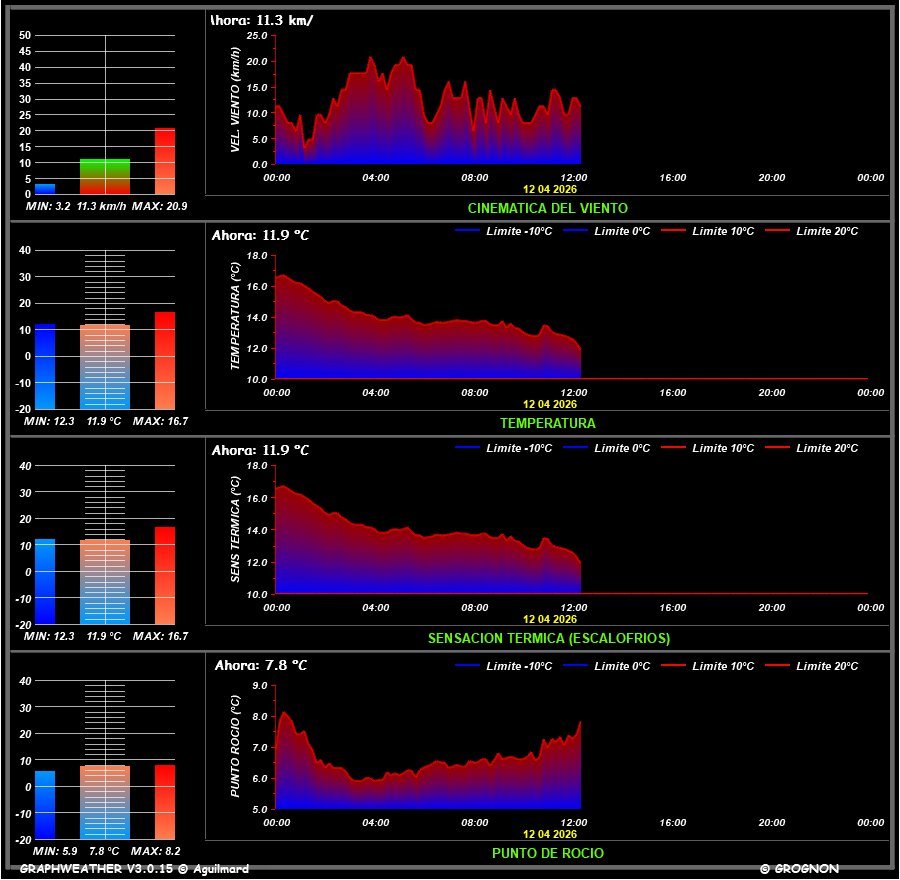Toggle Limite 10°C legend in wind chill chart
This screenshot has width=900, height=880.
pos(723,448)
